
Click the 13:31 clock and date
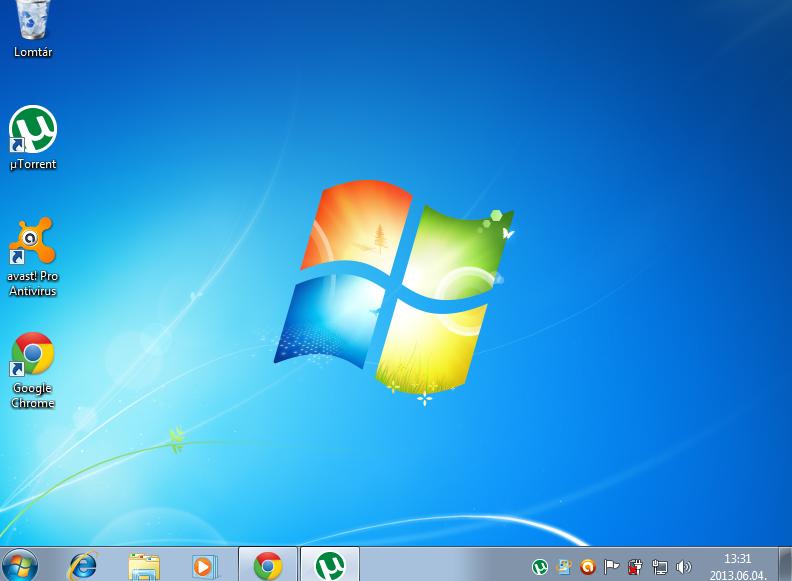(x=738, y=566)
